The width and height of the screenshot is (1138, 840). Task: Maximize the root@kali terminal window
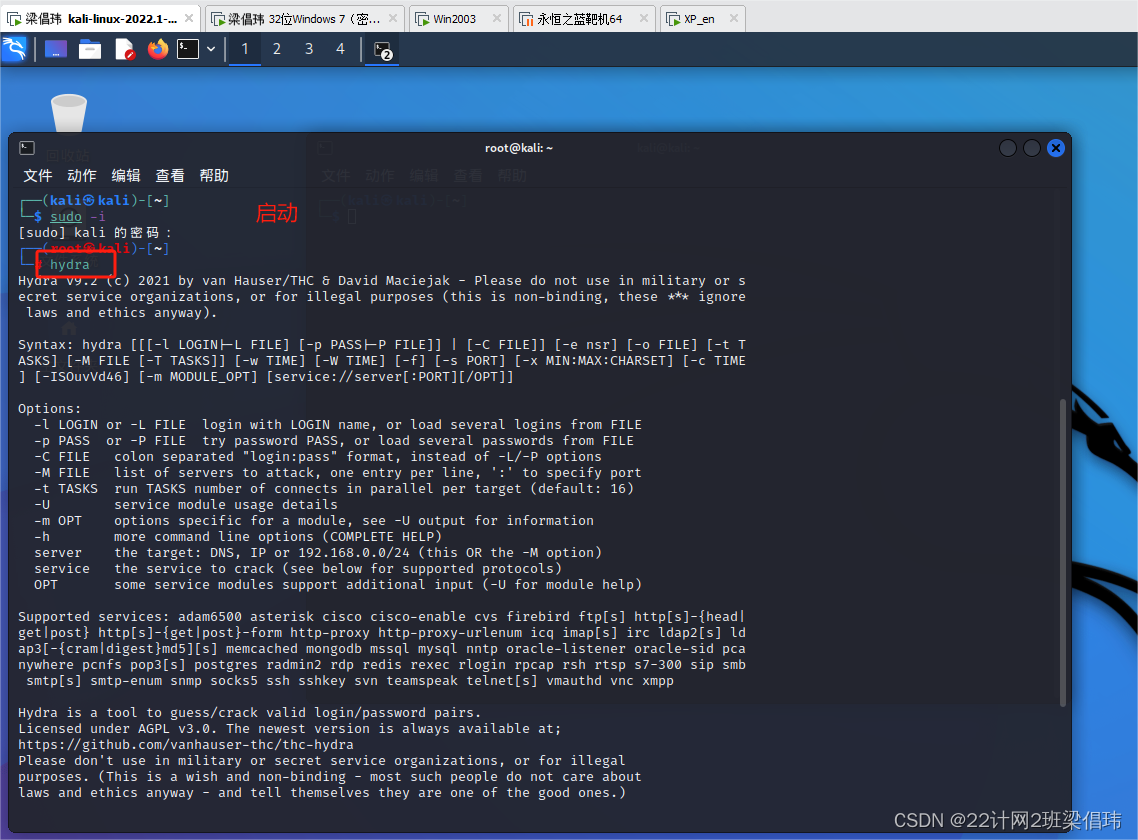(1032, 148)
